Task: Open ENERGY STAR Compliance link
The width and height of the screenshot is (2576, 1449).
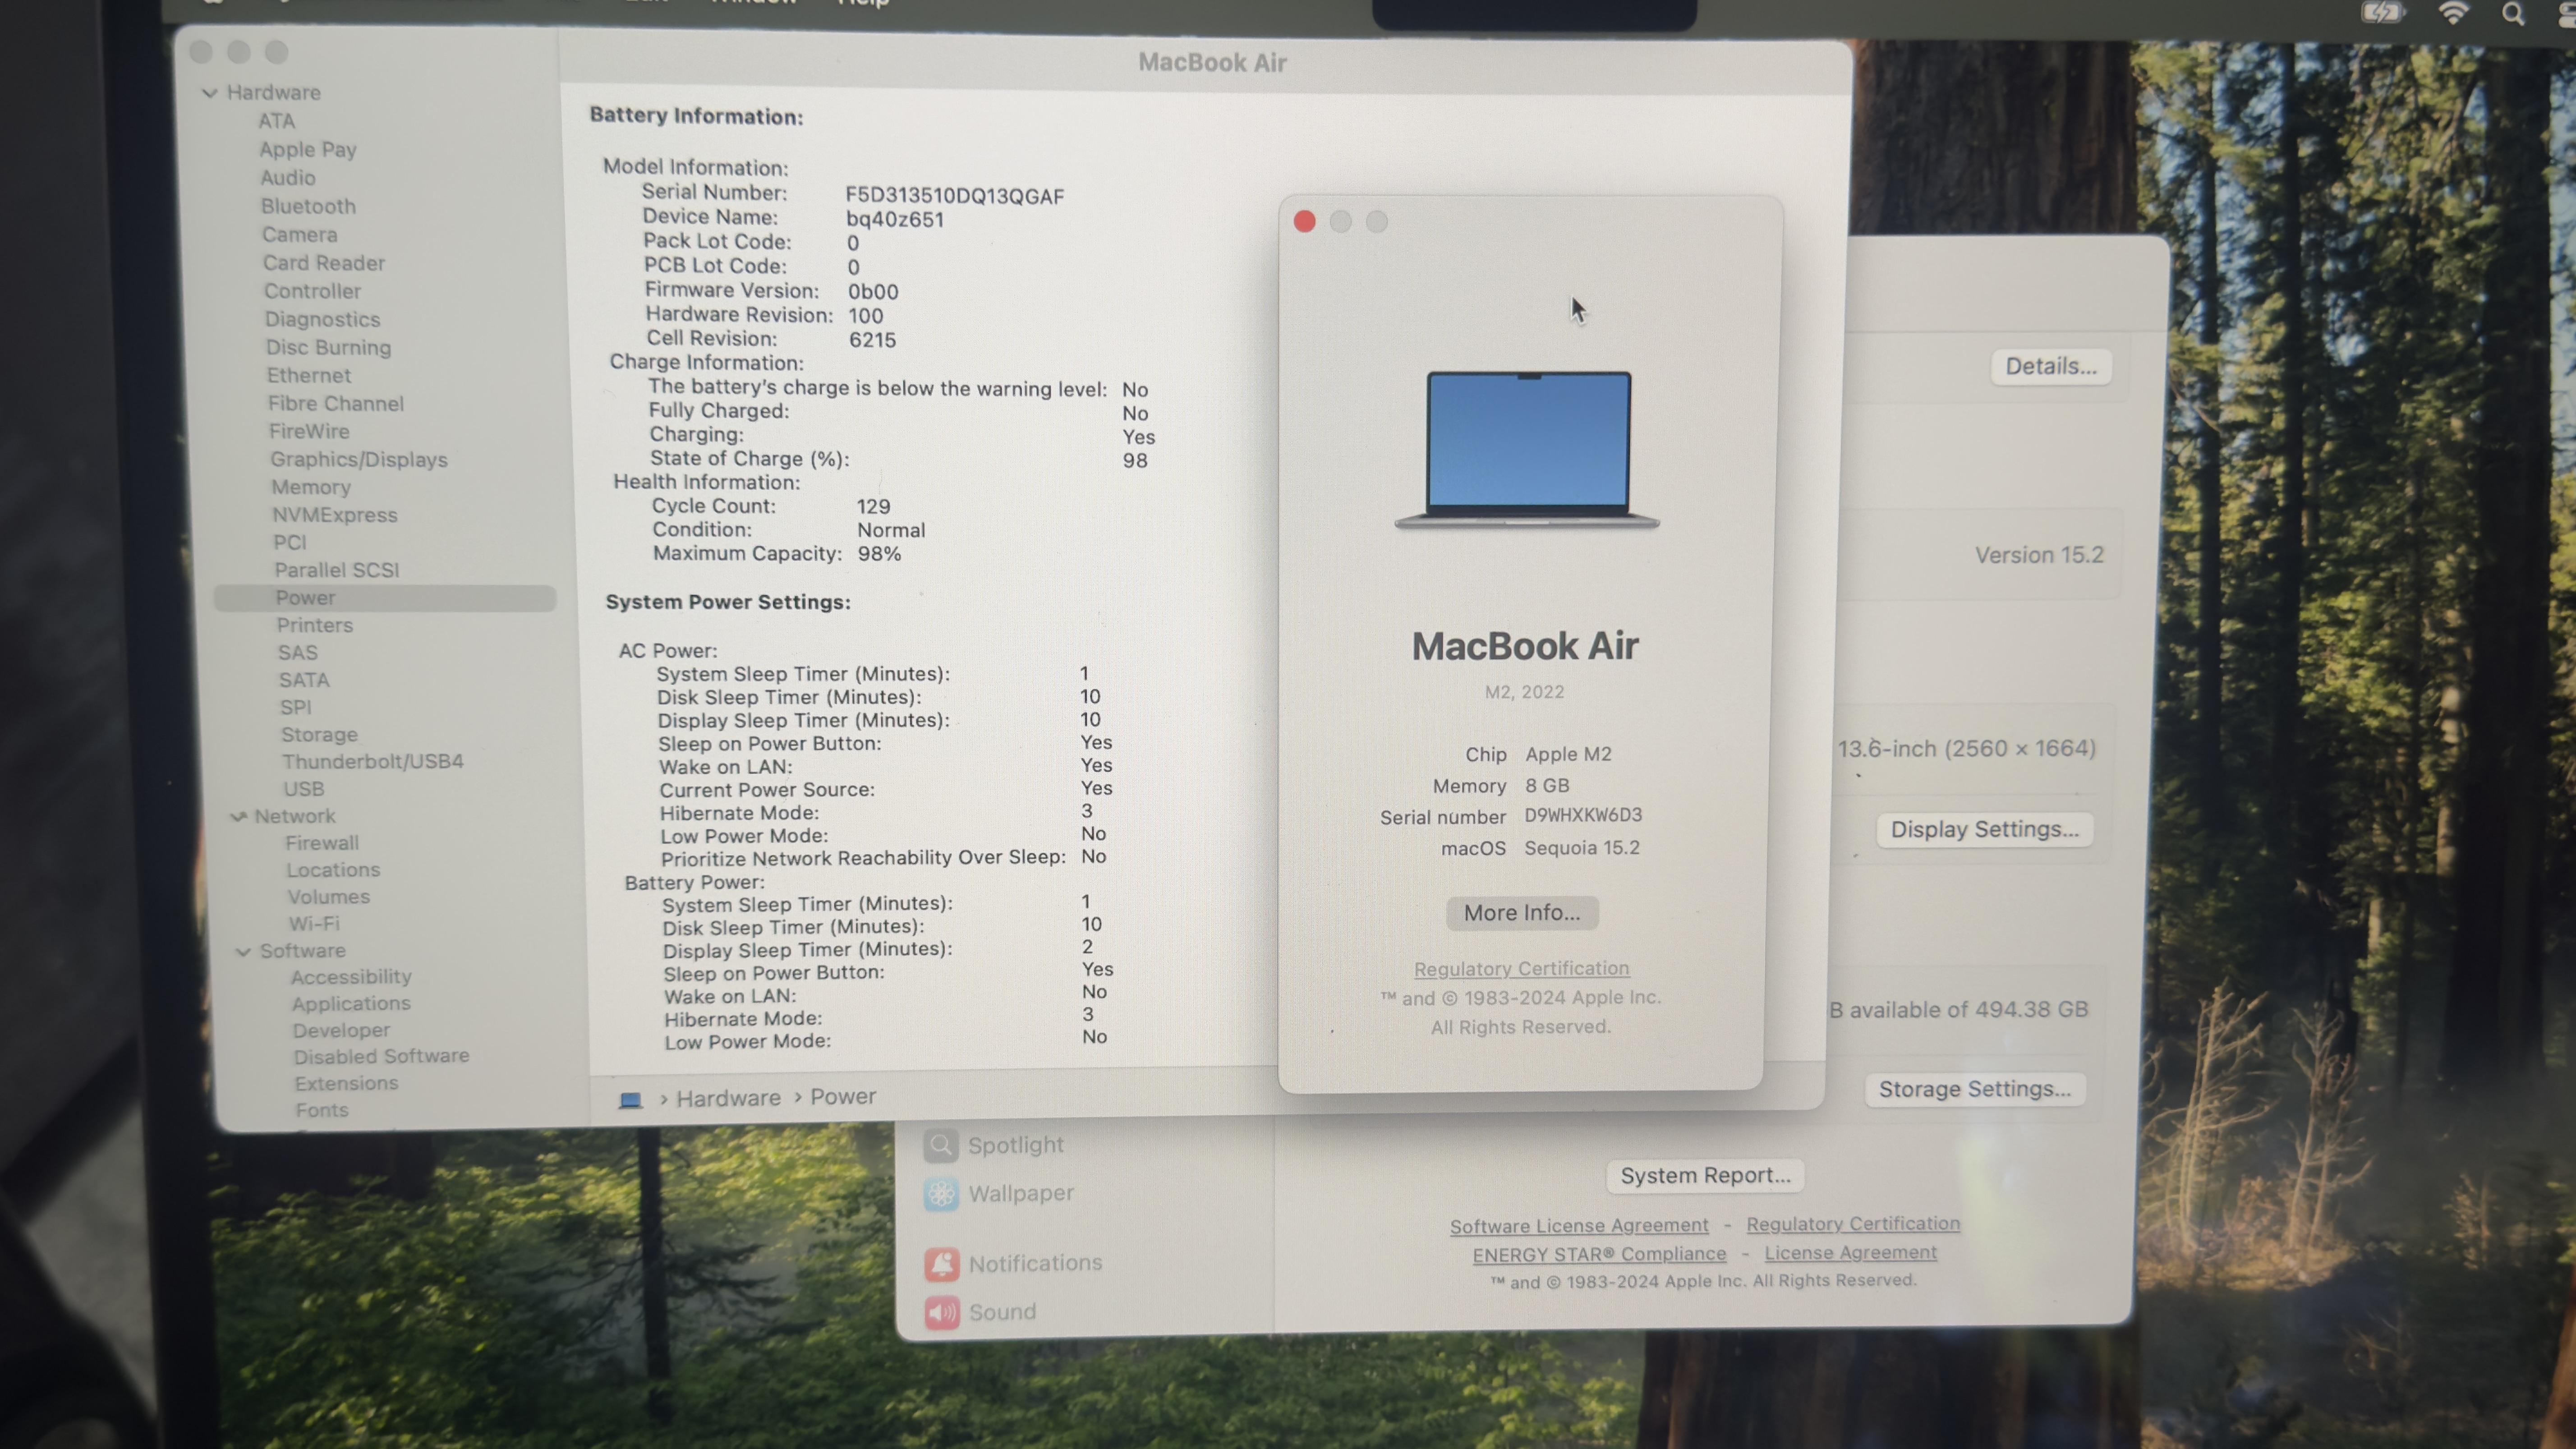Action: (x=1599, y=1254)
